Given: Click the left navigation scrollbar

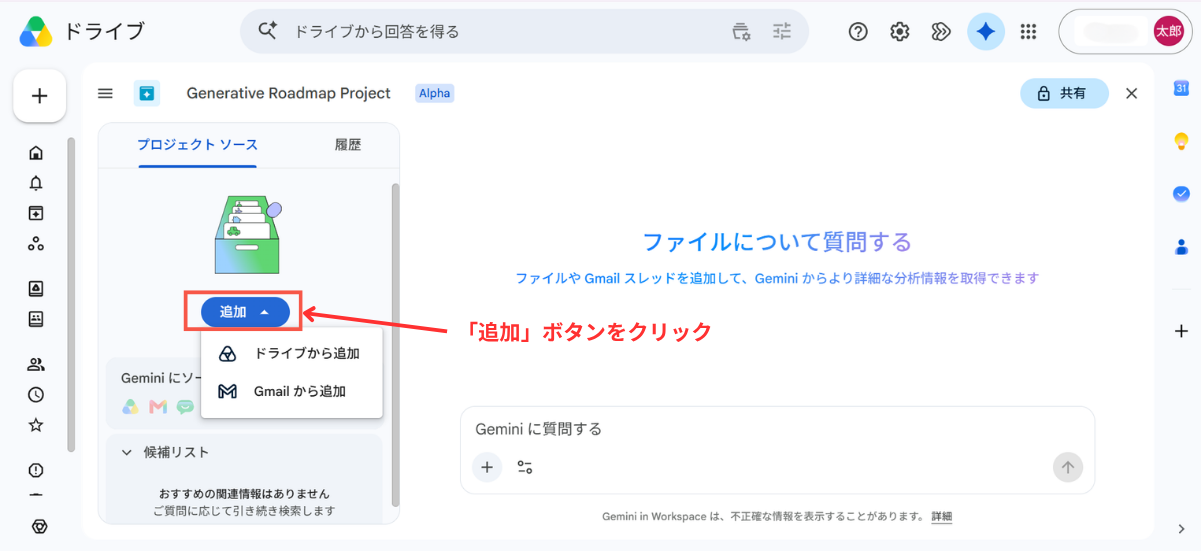Looking at the screenshot, I should [71, 295].
